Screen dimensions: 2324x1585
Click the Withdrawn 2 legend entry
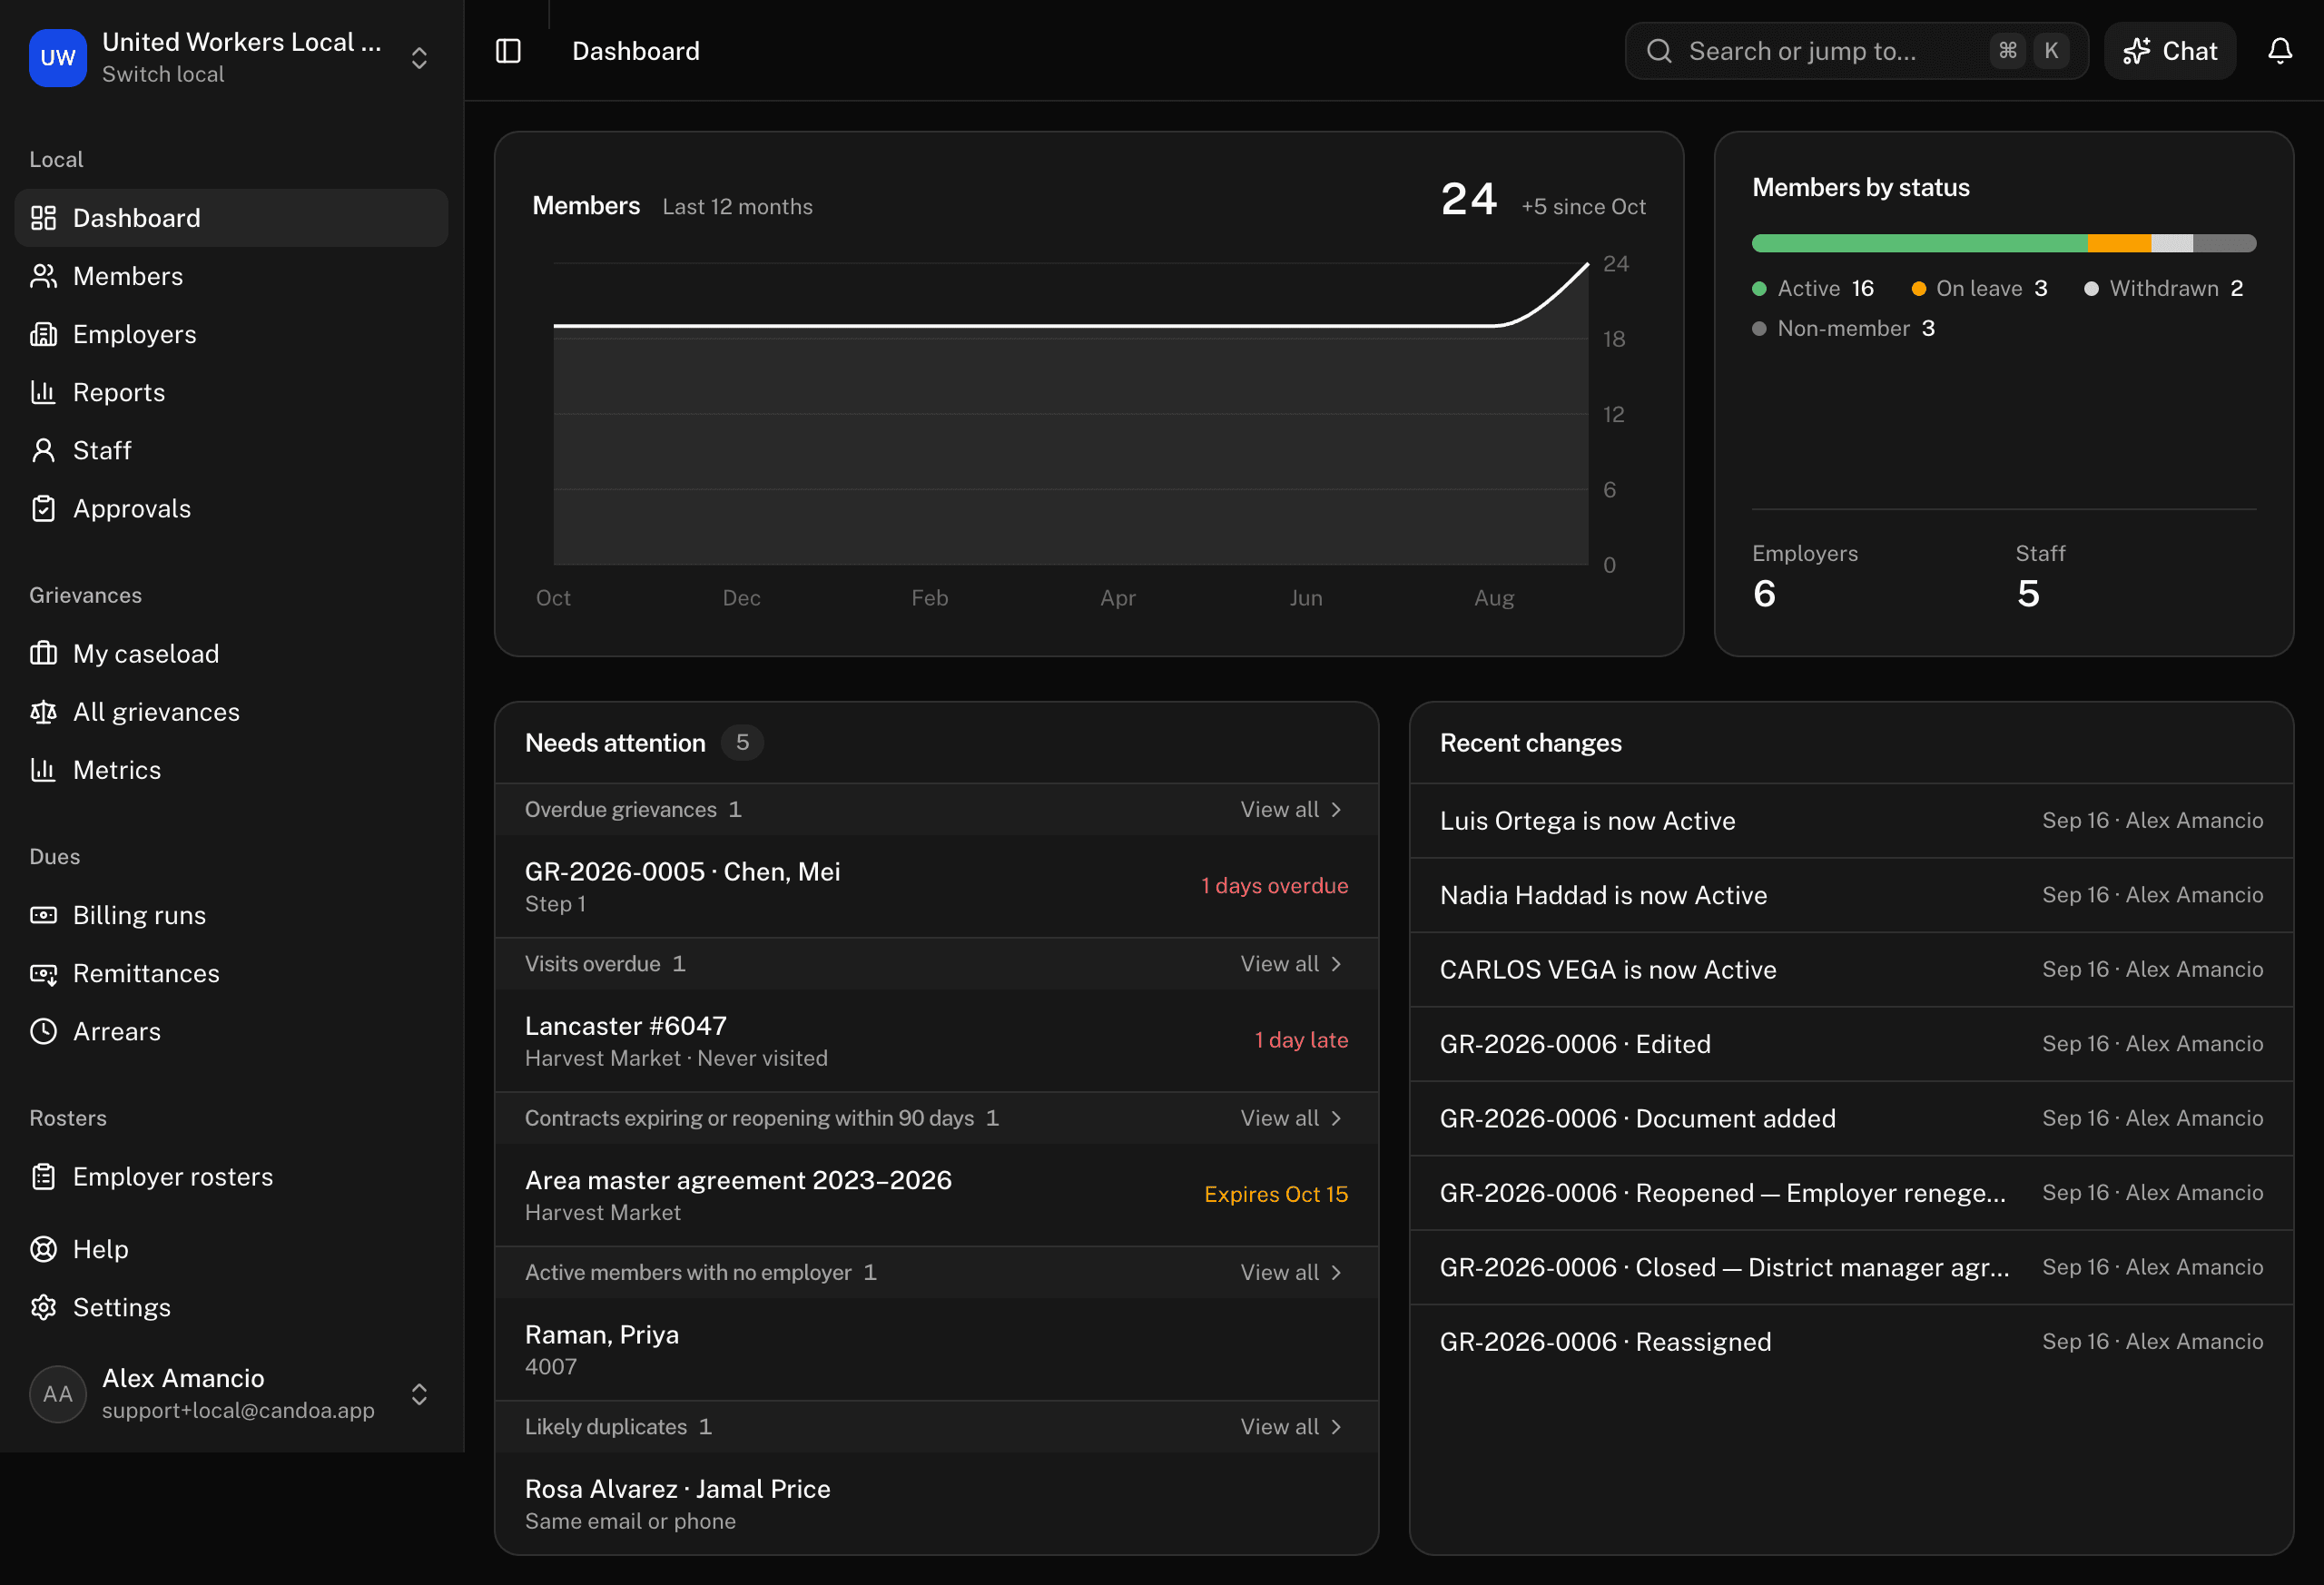pos(2163,288)
